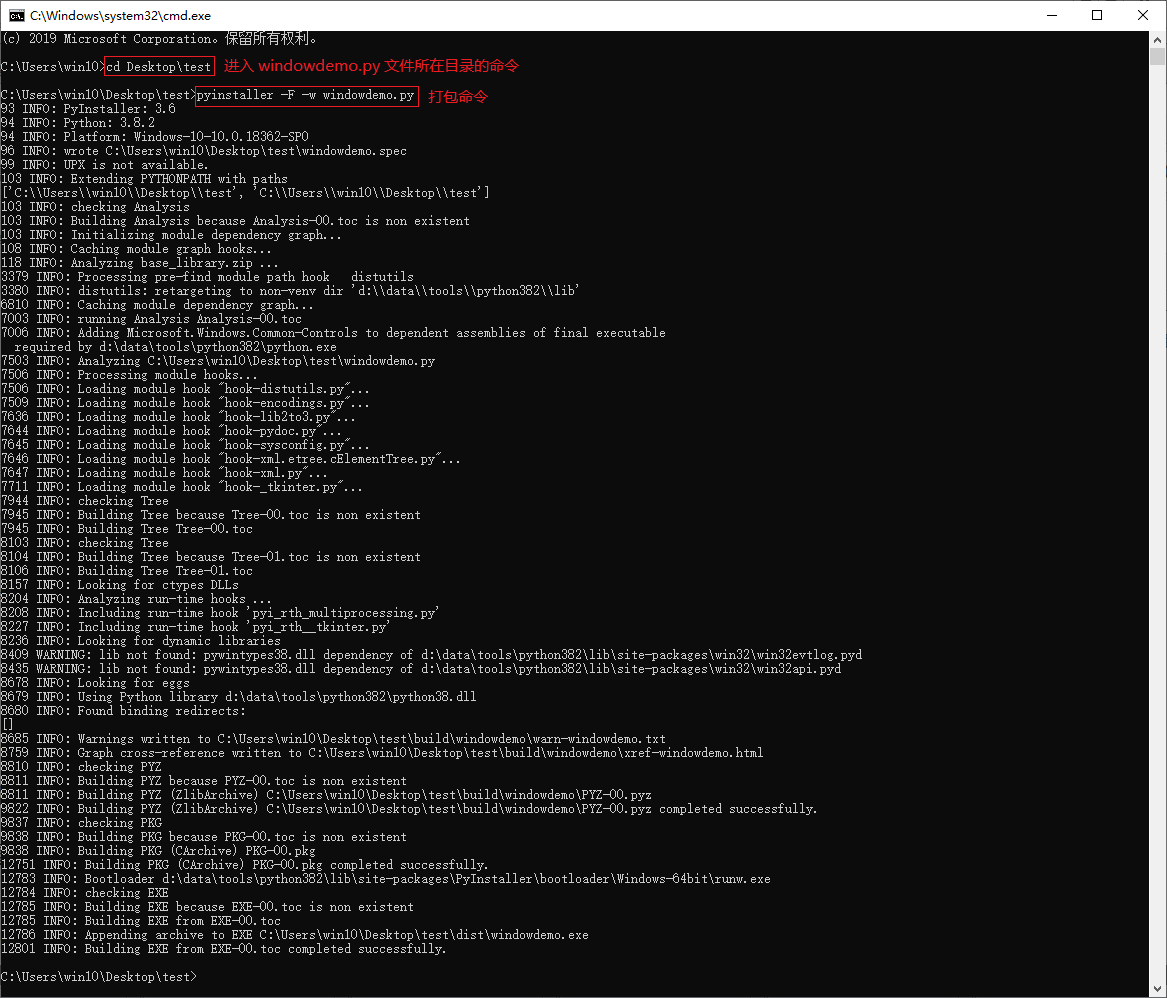Click the 'pyi_rth__tkinter.py' hook line
Image resolution: width=1167 pixels, height=998 pixels.
[x=196, y=627]
